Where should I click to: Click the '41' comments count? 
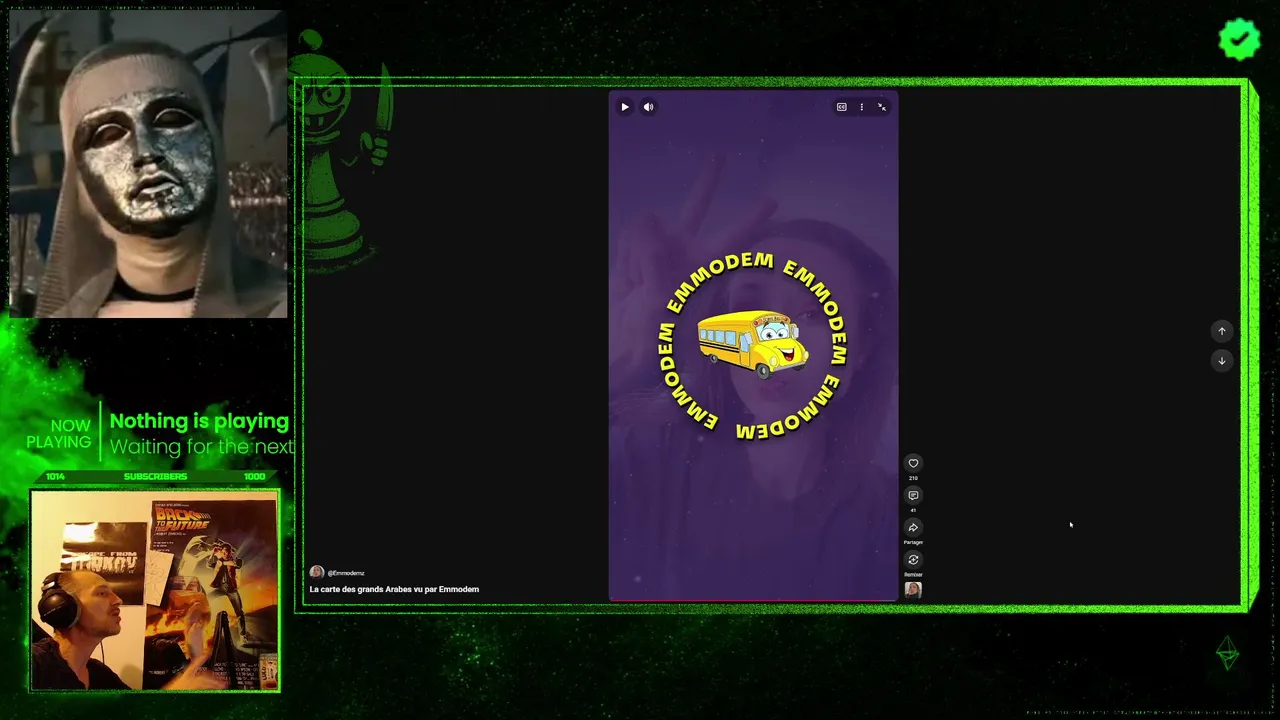coord(913,510)
